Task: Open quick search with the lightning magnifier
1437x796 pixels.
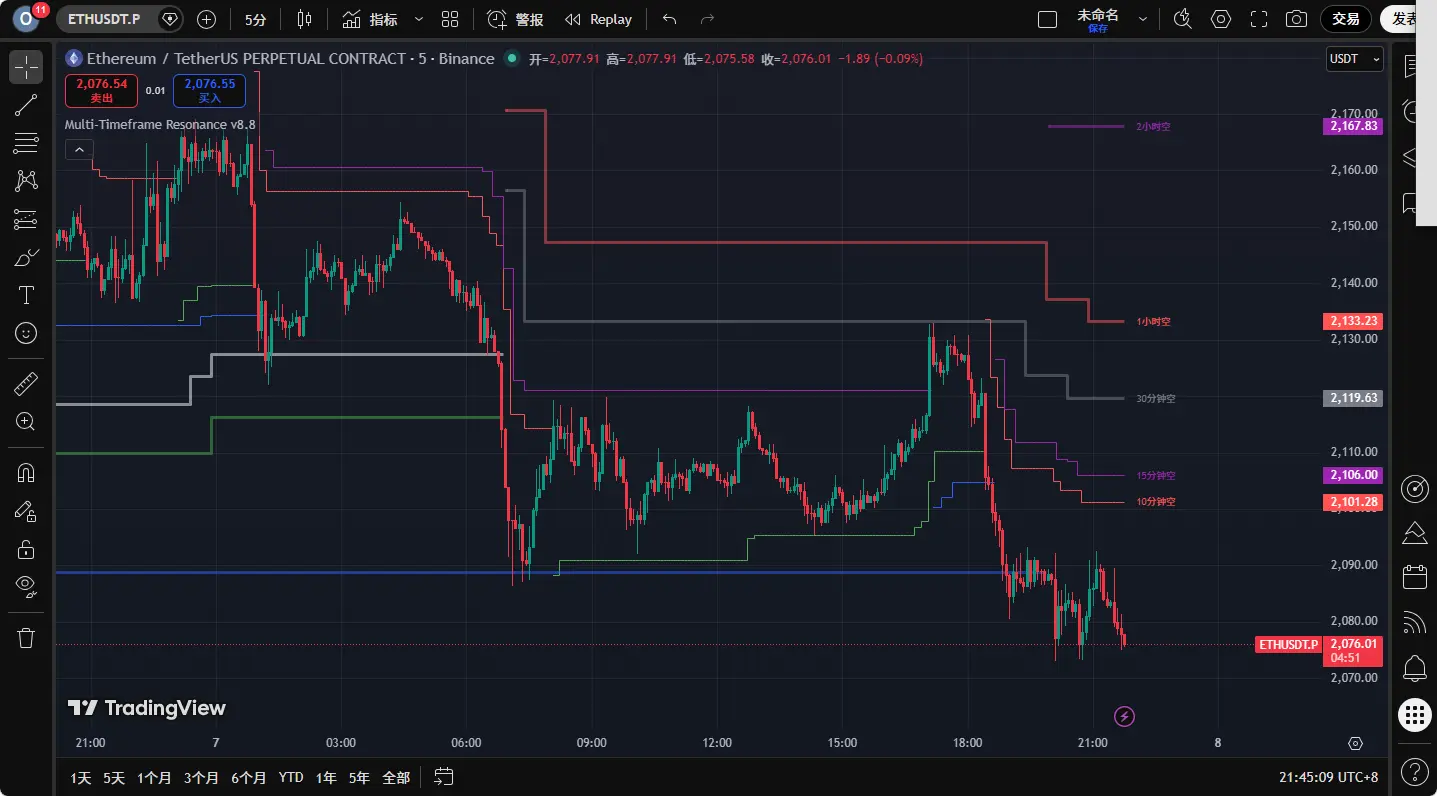Action: [1183, 19]
